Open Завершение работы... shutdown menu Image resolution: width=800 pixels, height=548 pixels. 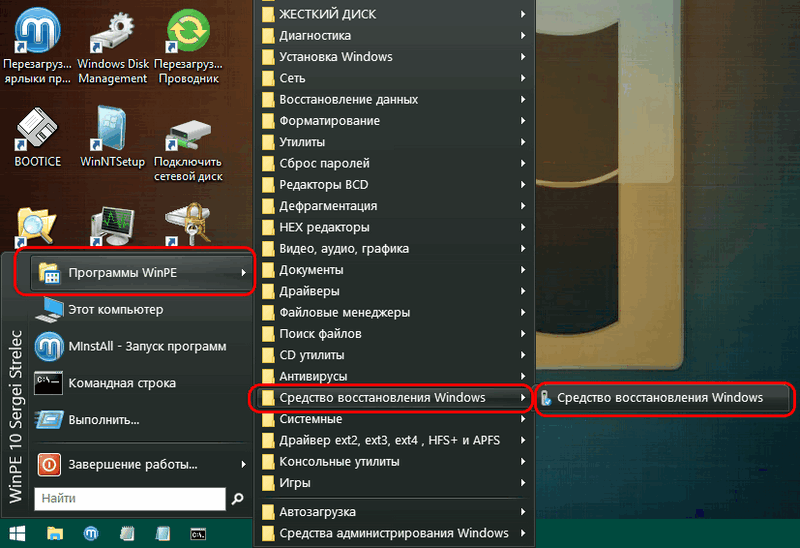pos(140,464)
